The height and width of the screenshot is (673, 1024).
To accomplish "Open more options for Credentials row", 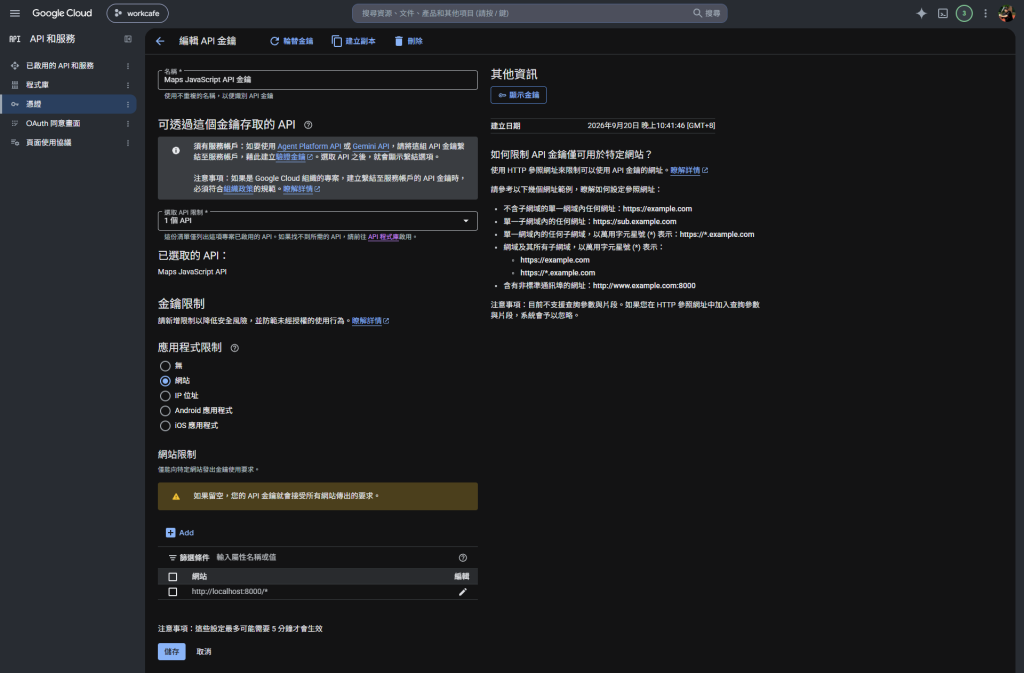I will coord(127,104).
